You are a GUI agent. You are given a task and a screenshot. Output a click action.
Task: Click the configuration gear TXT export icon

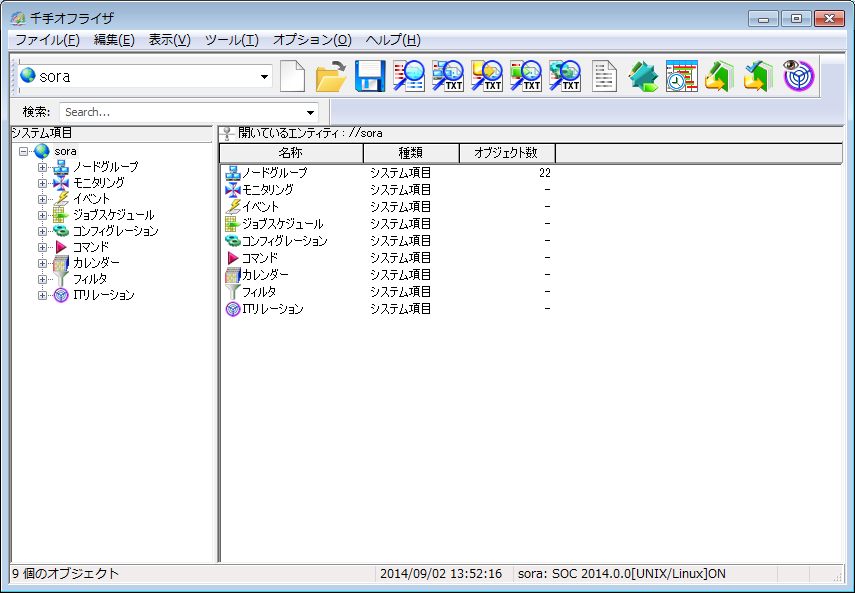click(x=564, y=76)
